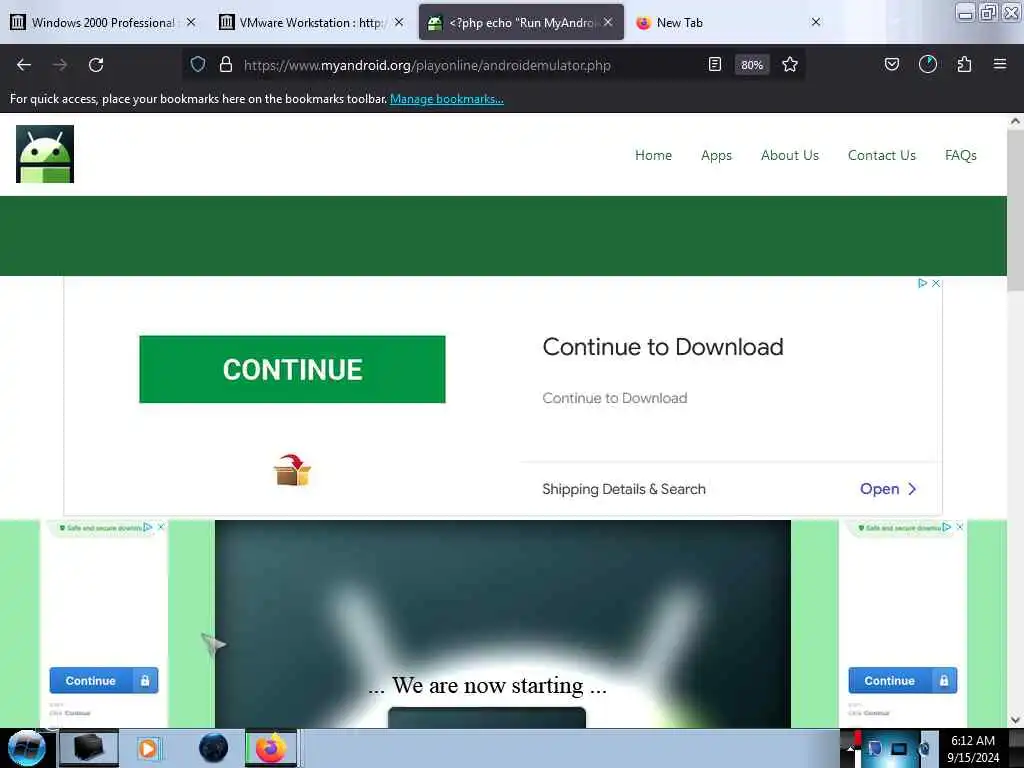Reset the 80% zoom indicator
This screenshot has width=1024, height=768.
(x=752, y=65)
